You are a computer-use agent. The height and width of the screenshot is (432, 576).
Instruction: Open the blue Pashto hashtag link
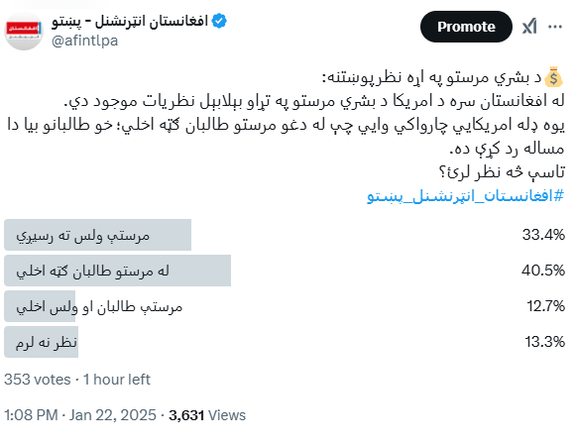(x=465, y=196)
